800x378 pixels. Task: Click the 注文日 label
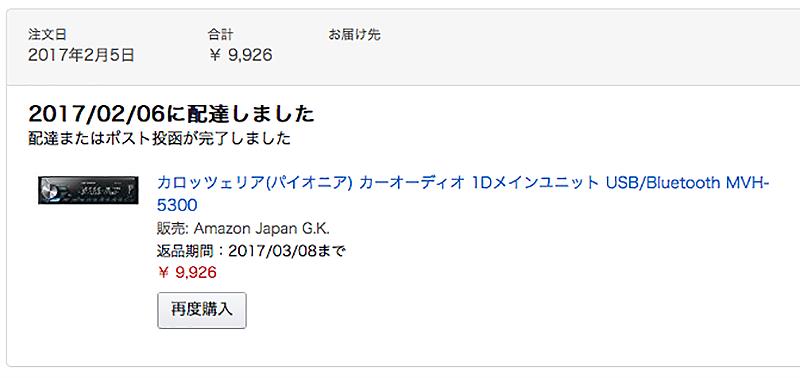pyautogui.click(x=47, y=35)
